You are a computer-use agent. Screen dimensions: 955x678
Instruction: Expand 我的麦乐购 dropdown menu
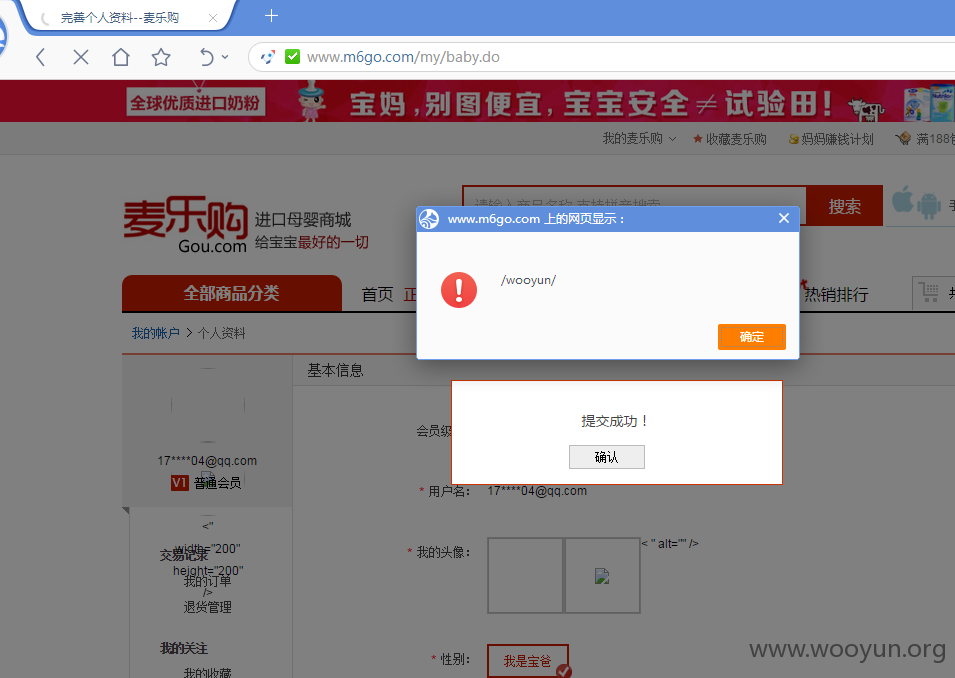click(639, 139)
